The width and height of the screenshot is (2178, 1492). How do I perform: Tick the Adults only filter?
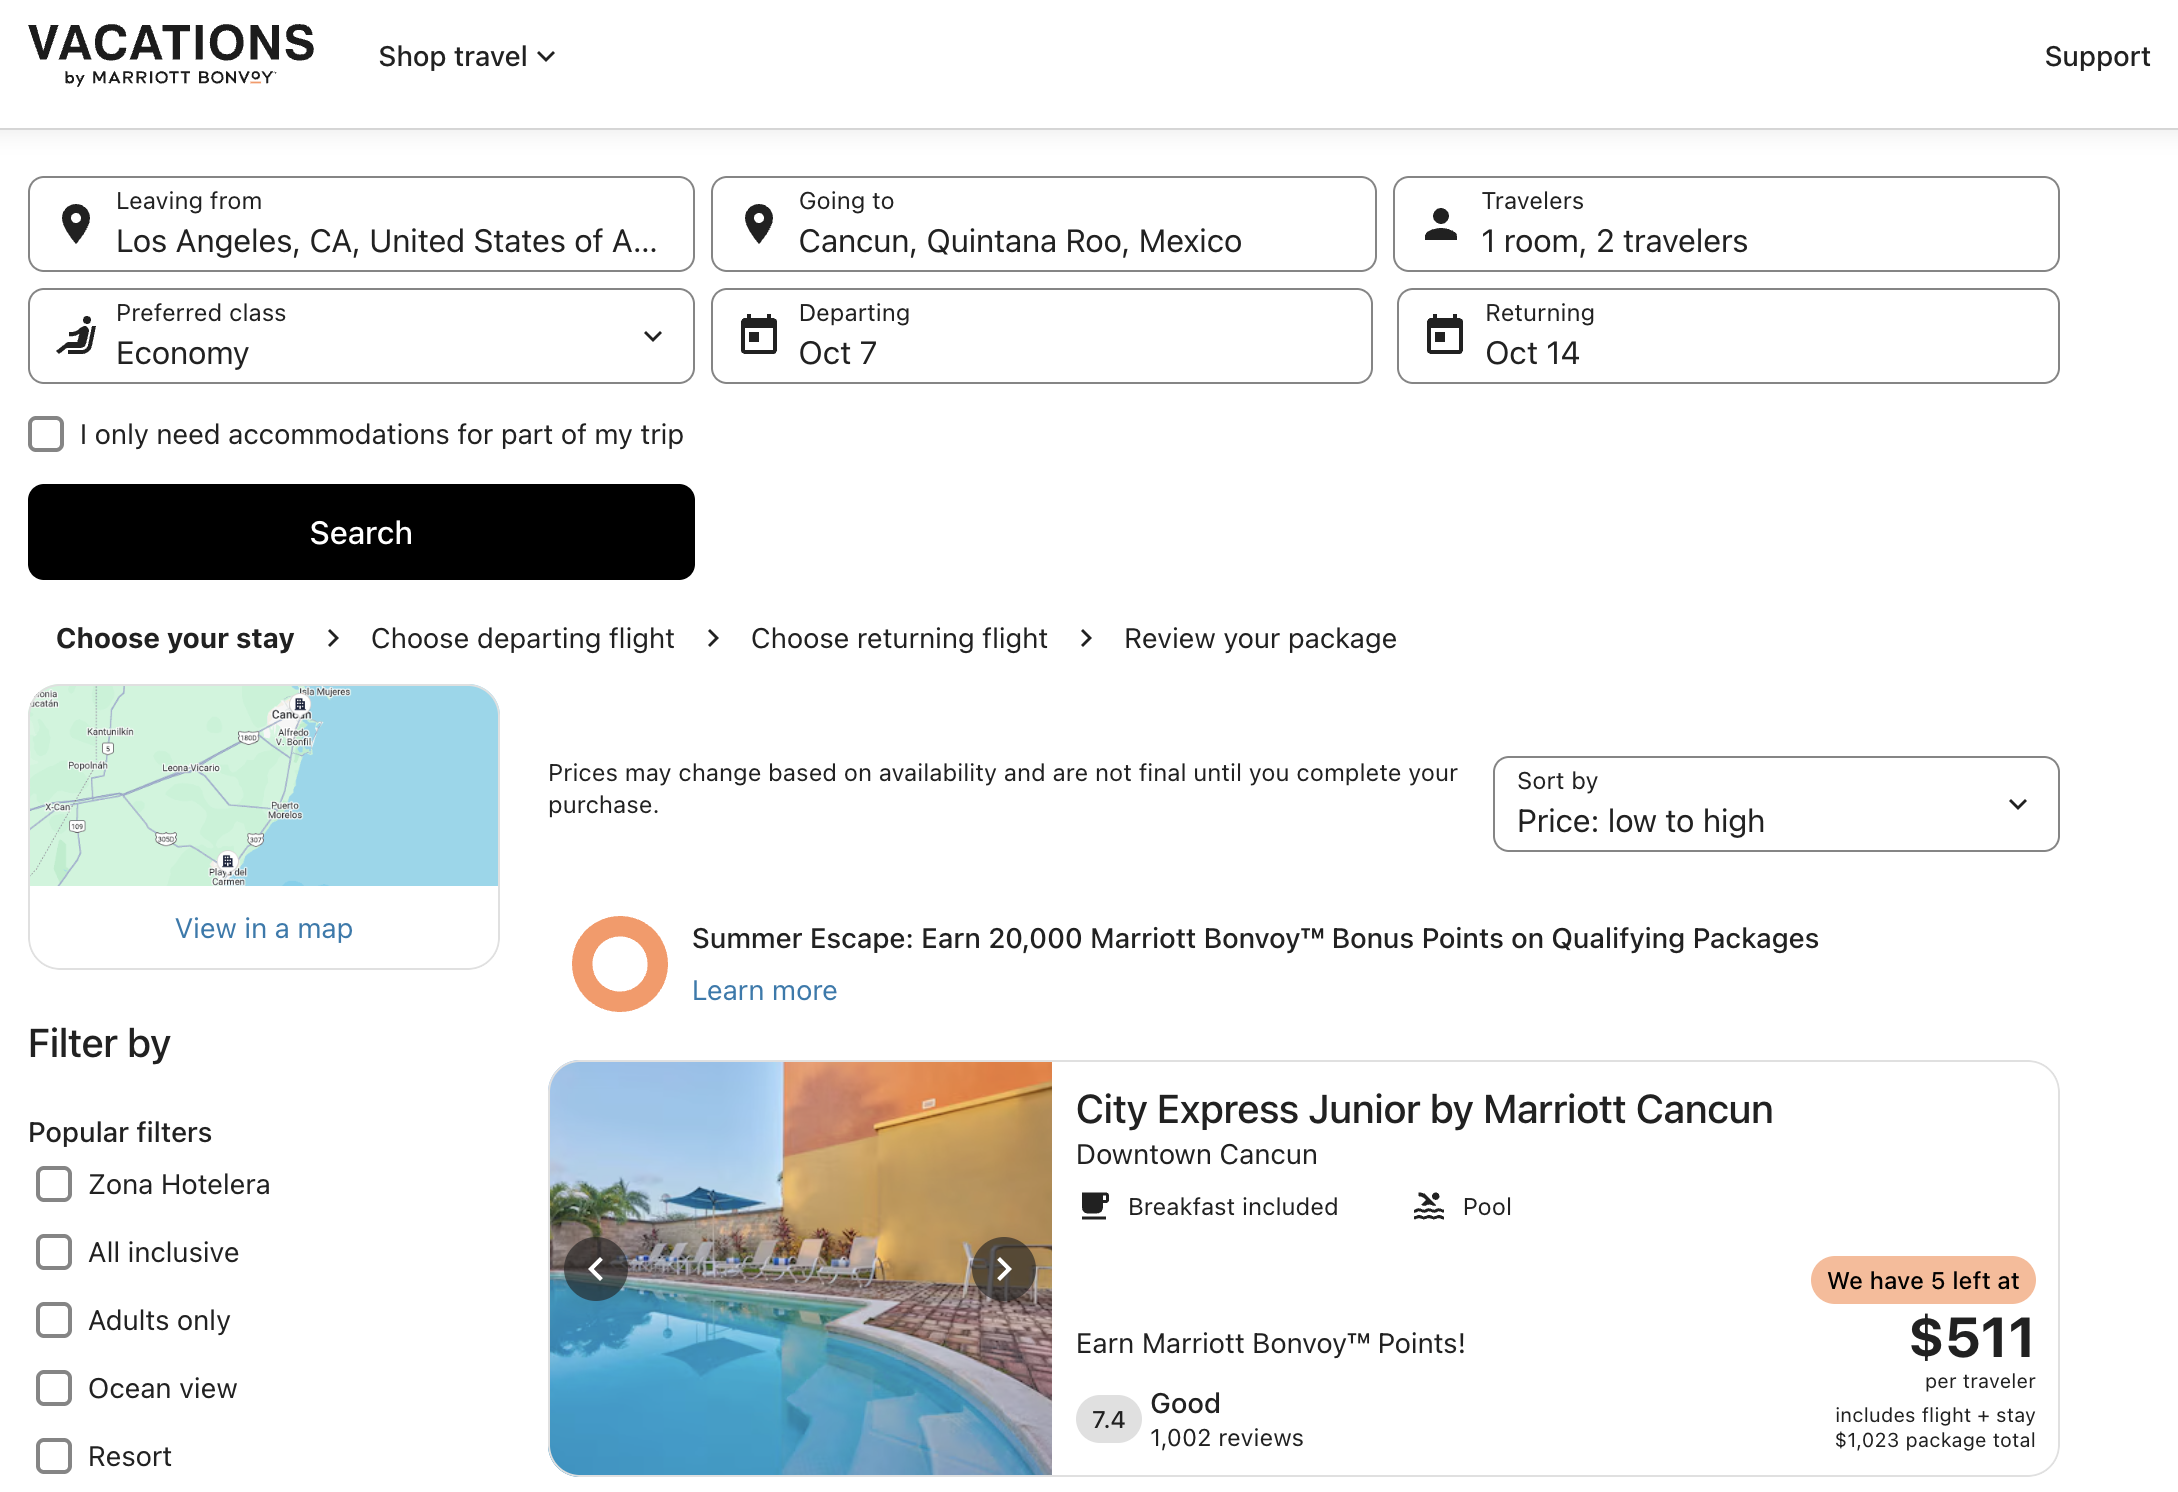pyautogui.click(x=54, y=1320)
